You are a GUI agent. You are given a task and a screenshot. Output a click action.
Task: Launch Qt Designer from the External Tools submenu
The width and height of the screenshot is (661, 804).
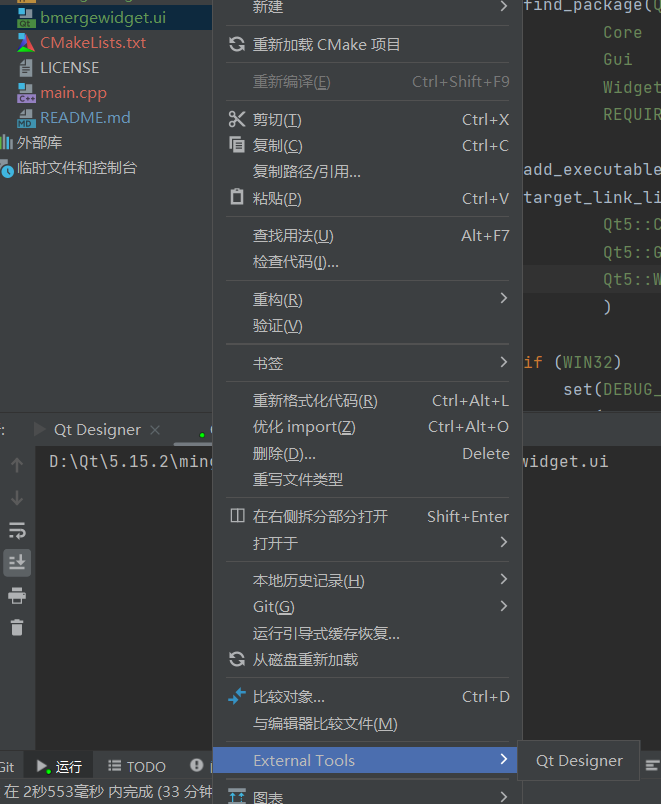point(578,761)
